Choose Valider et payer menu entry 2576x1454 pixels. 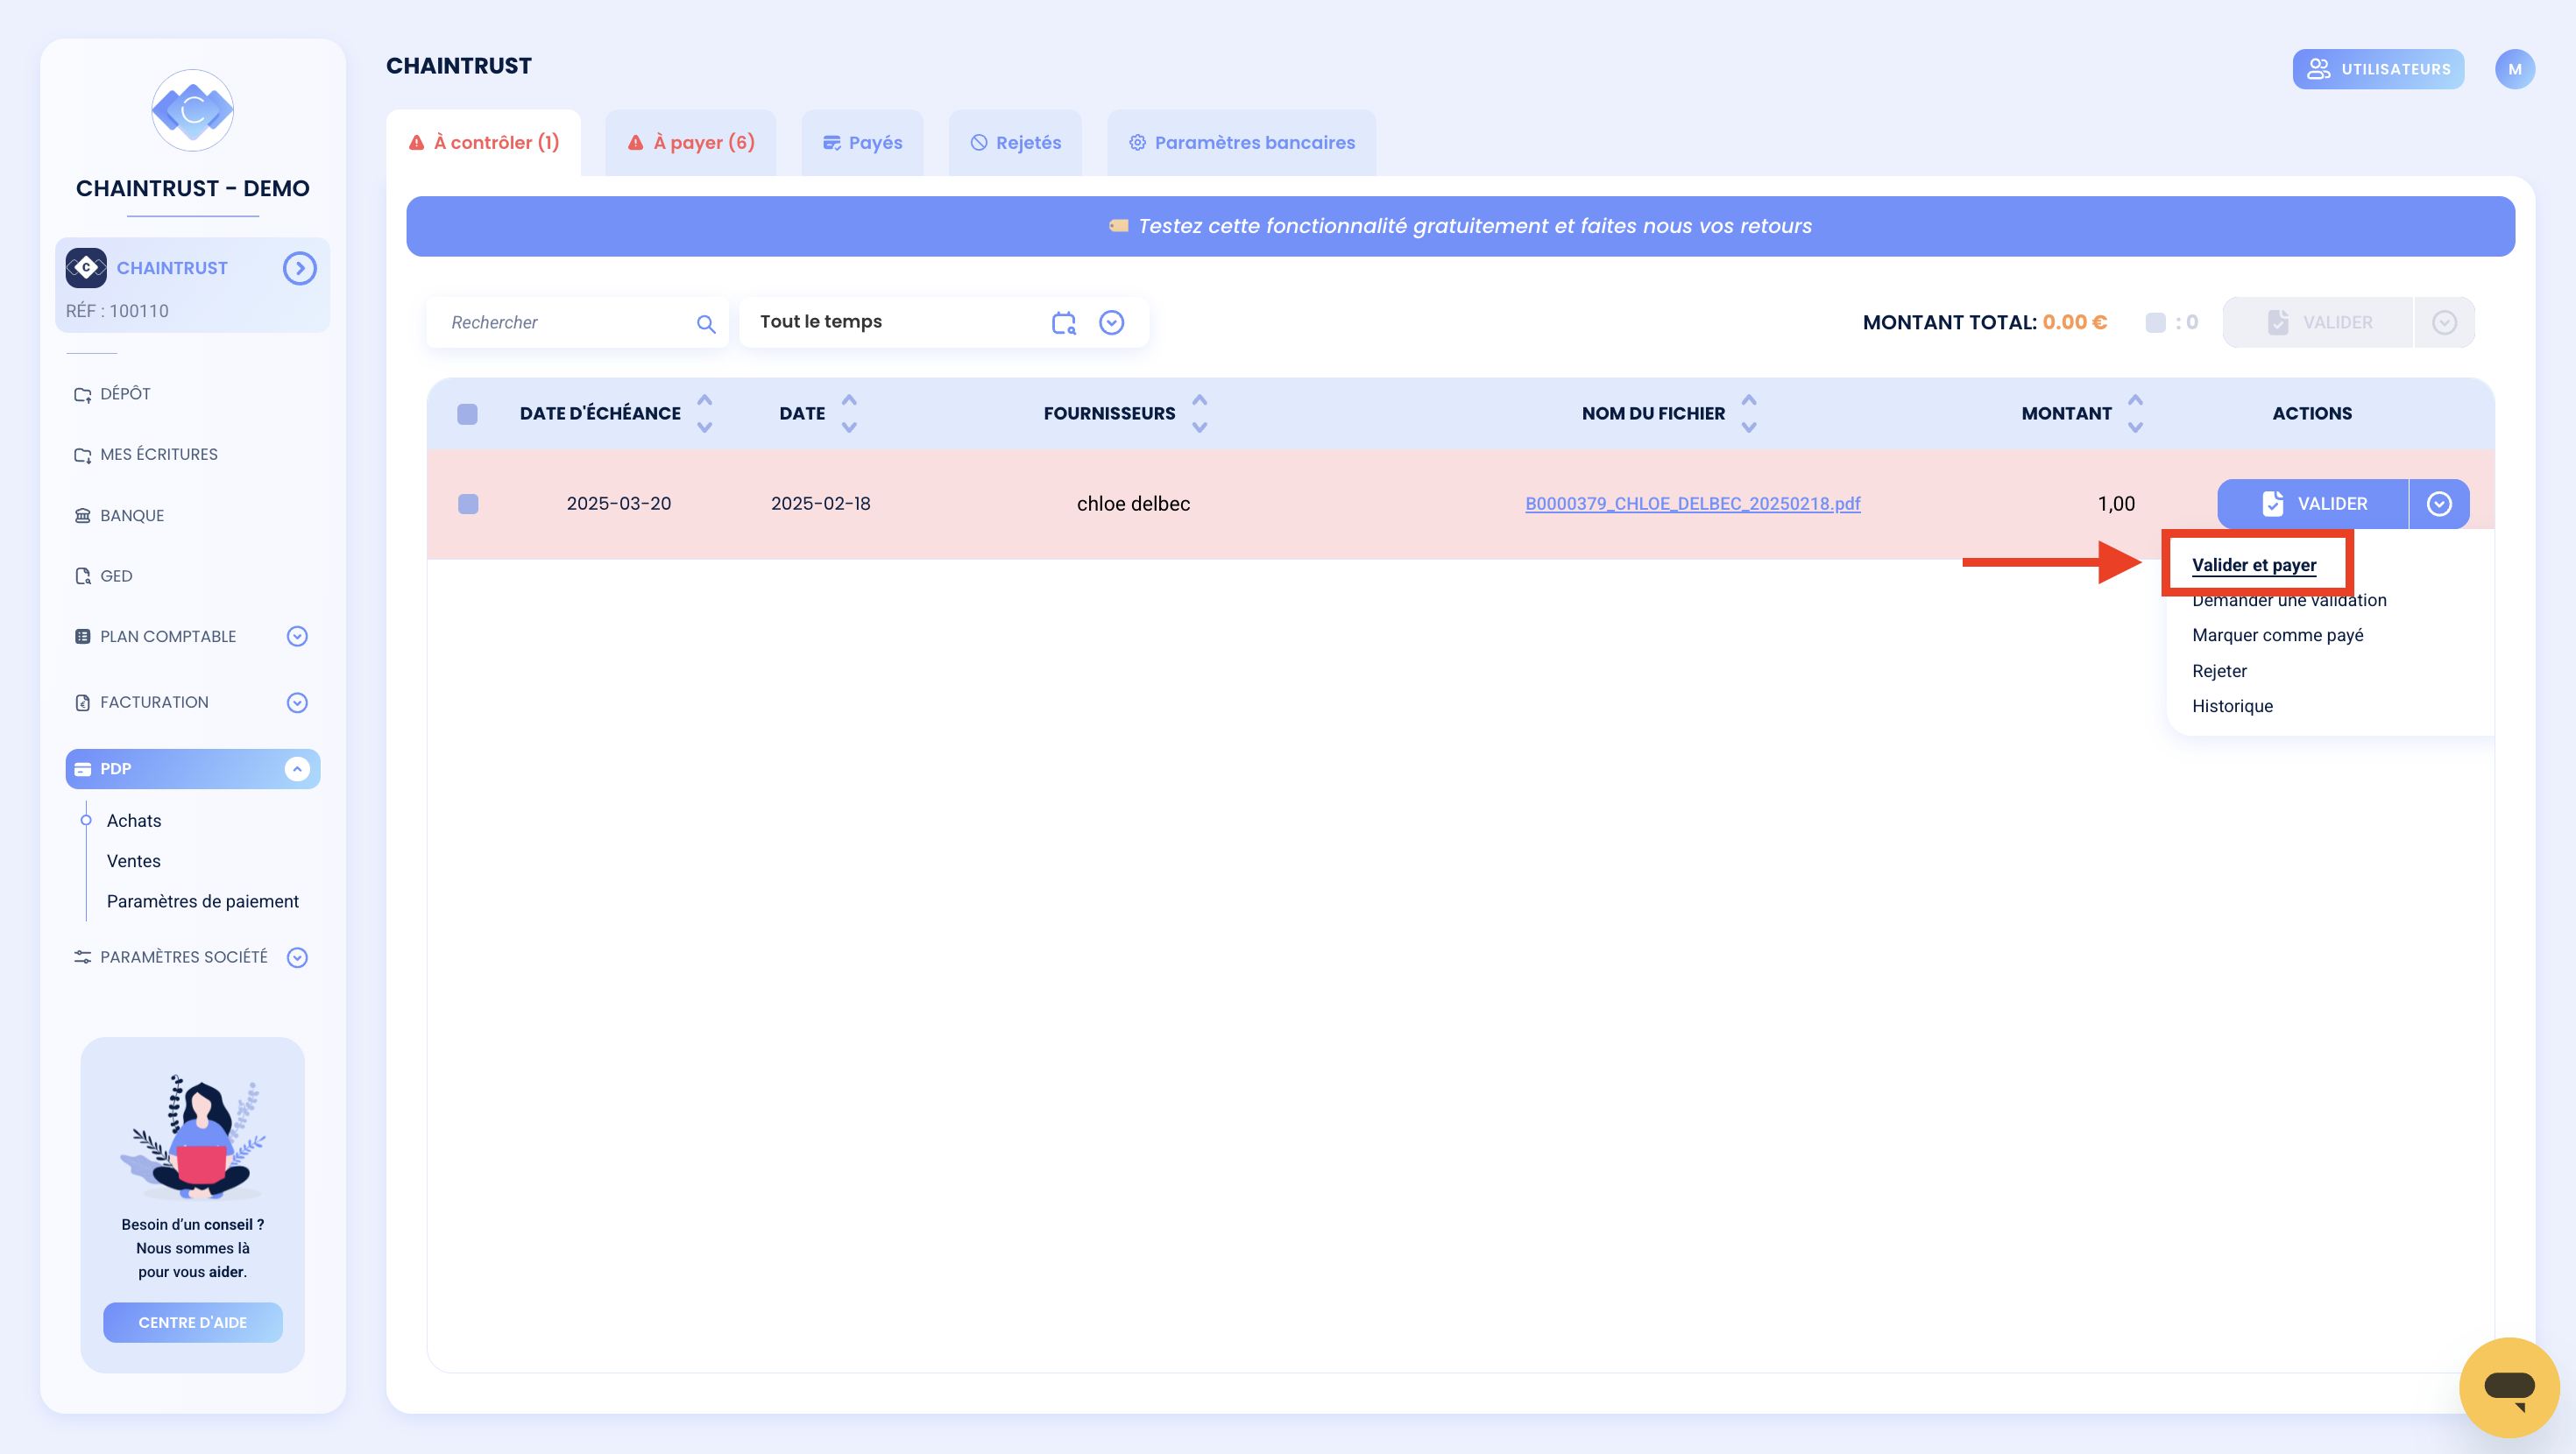2254,564
